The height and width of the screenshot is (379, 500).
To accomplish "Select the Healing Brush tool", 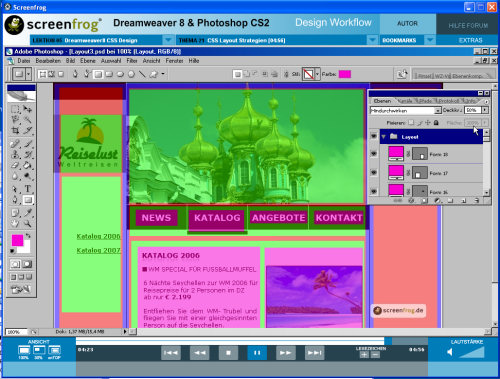I will click(x=15, y=144).
